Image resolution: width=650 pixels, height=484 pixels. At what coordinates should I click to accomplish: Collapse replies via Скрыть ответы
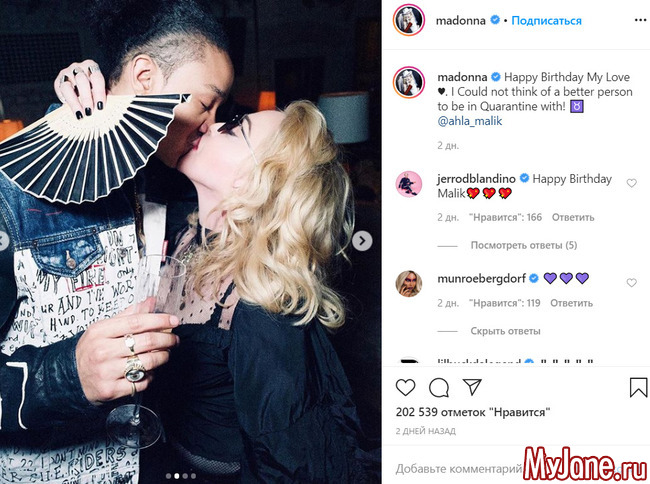tap(505, 331)
